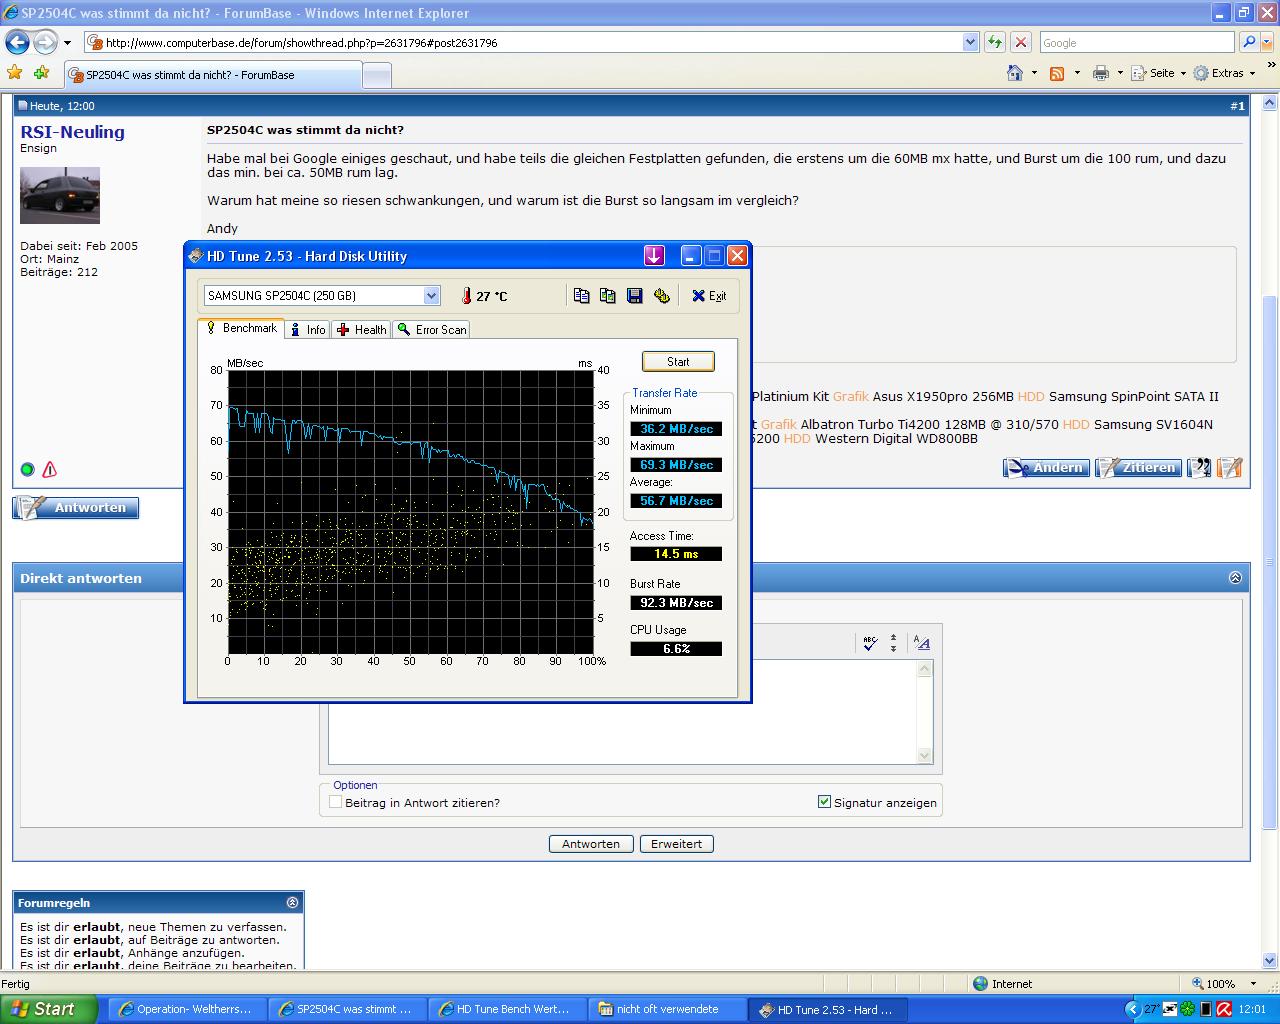
Task: Click the quick reply pencil icon
Action: click(x=1230, y=467)
